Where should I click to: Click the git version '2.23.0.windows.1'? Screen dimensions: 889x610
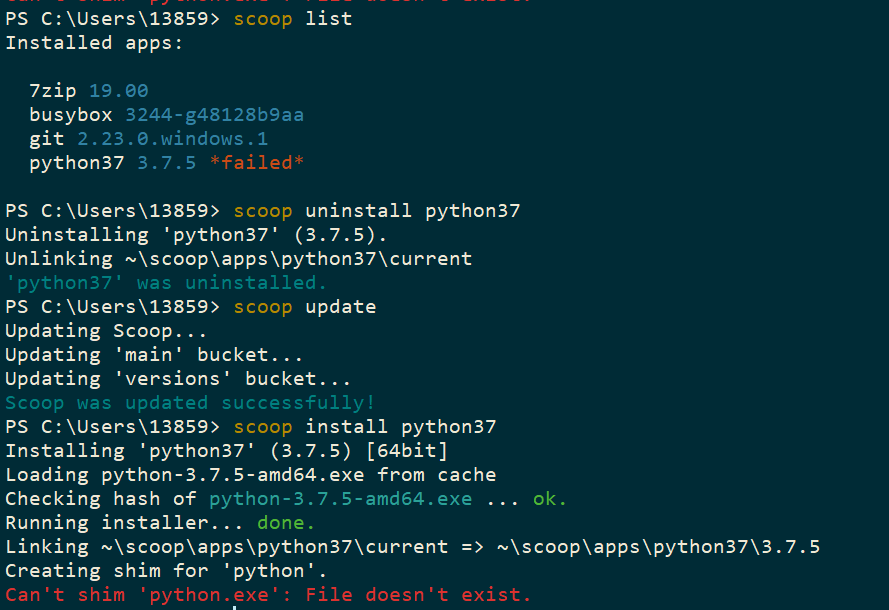pyautogui.click(x=172, y=139)
